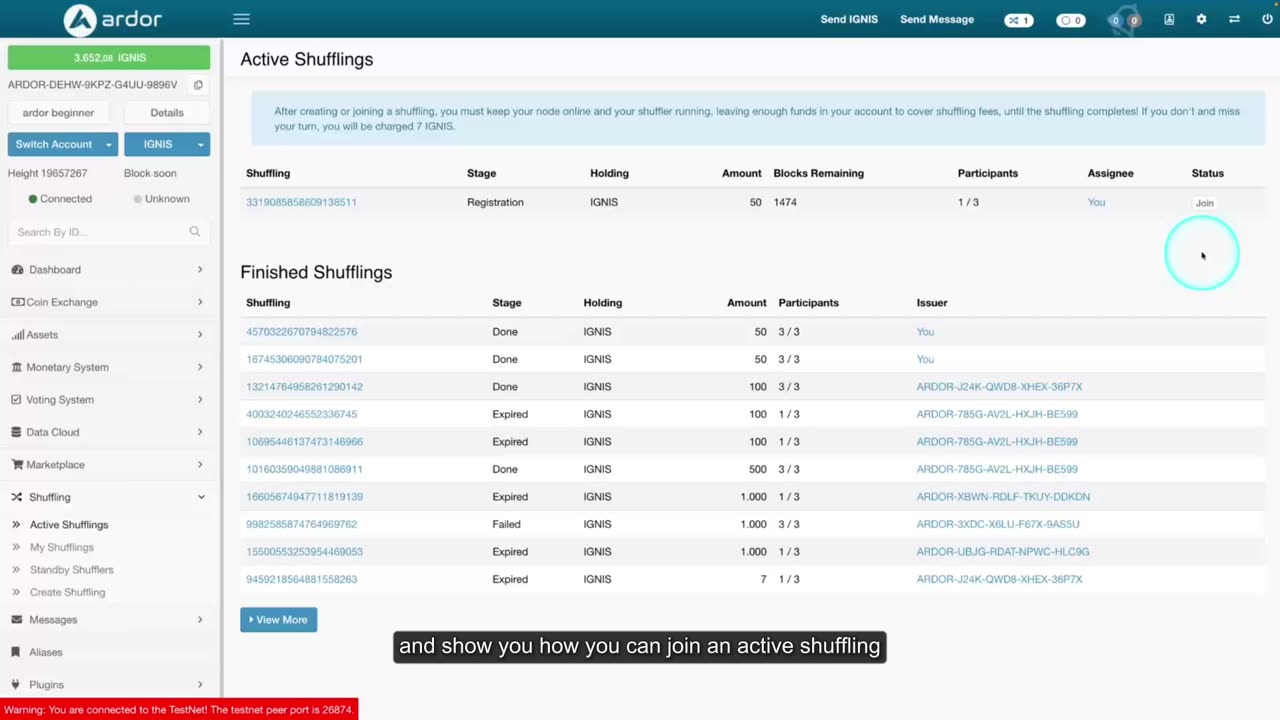Open the Switch Account dropdown

63,144
